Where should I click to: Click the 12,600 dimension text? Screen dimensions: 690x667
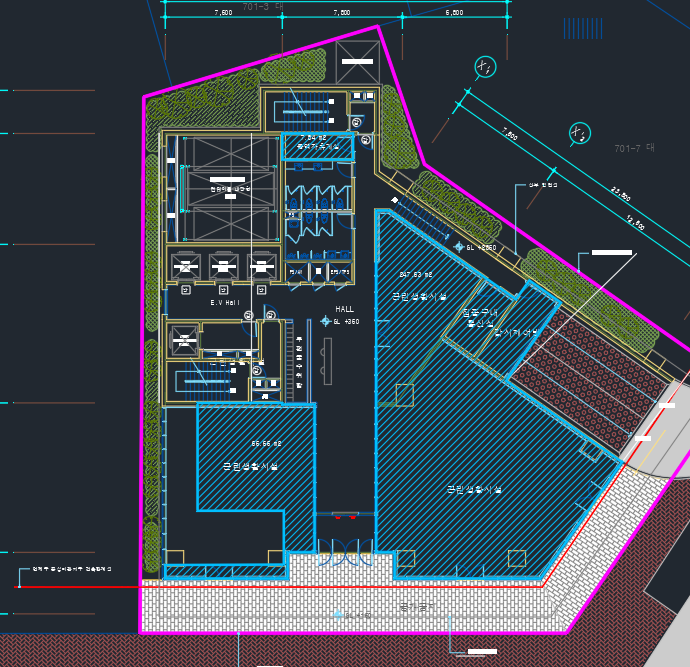[635, 224]
